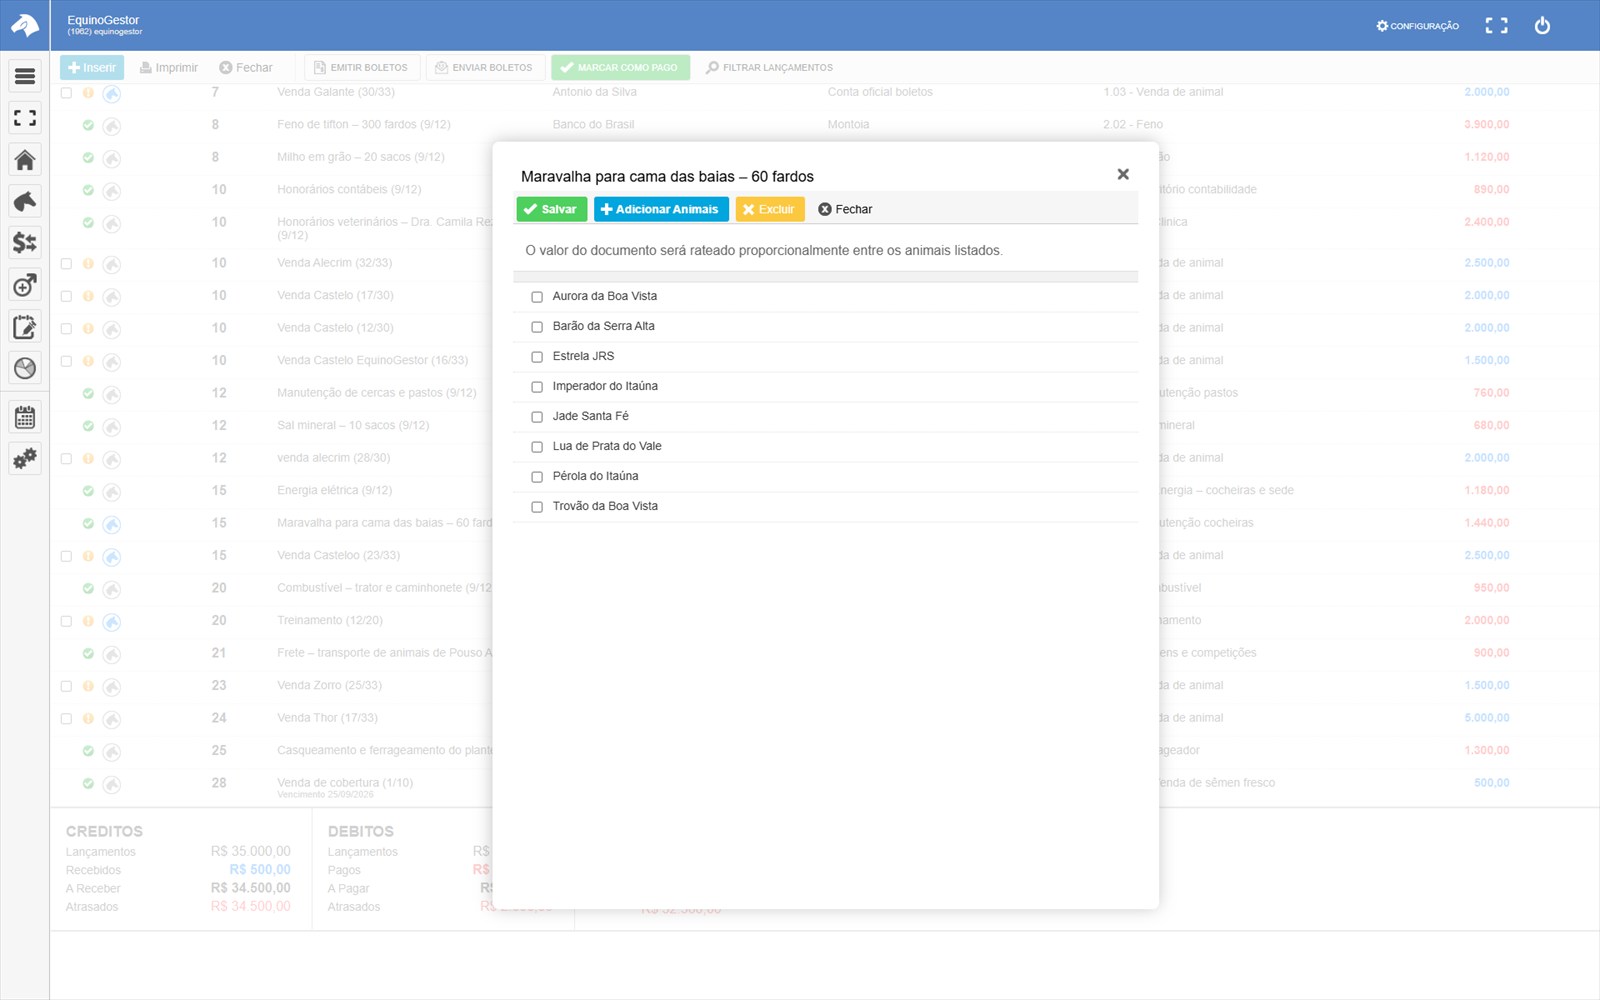Screen dimensions: 1600x1000
Task: Open the reproduction gender symbol icon
Action: [x=25, y=285]
